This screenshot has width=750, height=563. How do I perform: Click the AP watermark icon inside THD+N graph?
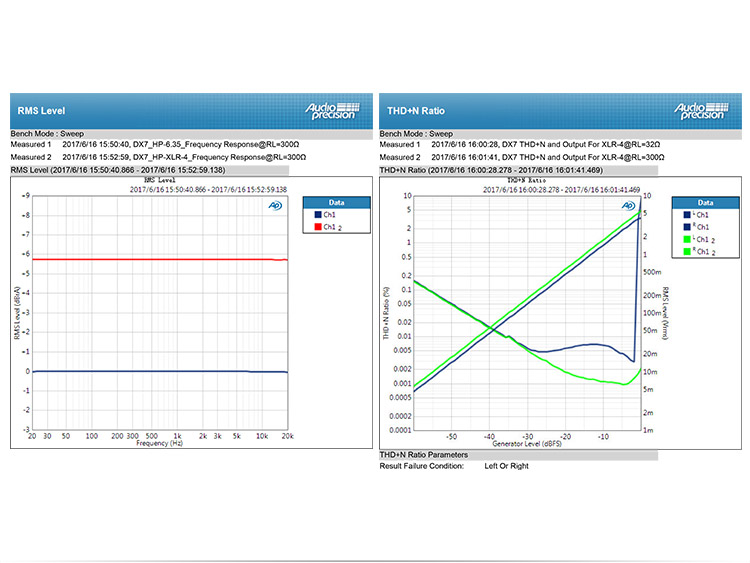click(628, 206)
